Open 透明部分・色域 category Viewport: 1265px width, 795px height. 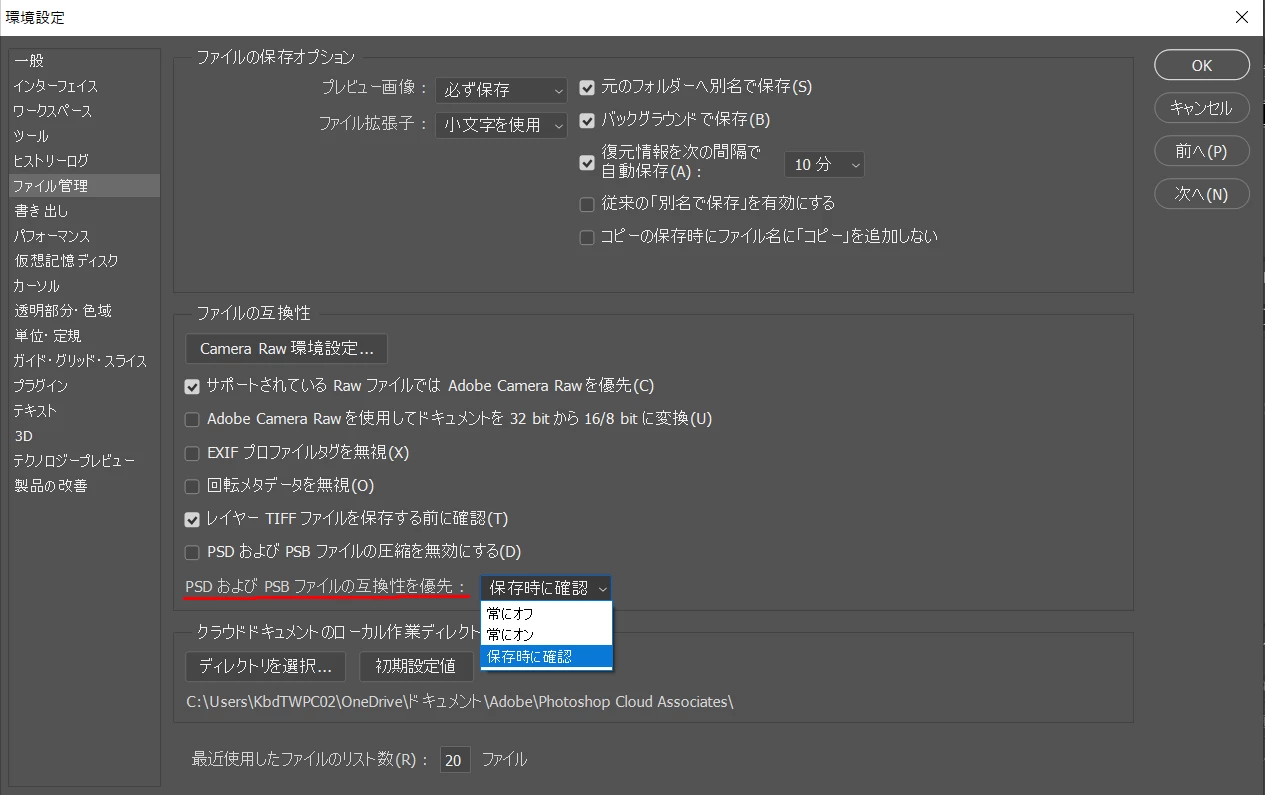[84, 311]
